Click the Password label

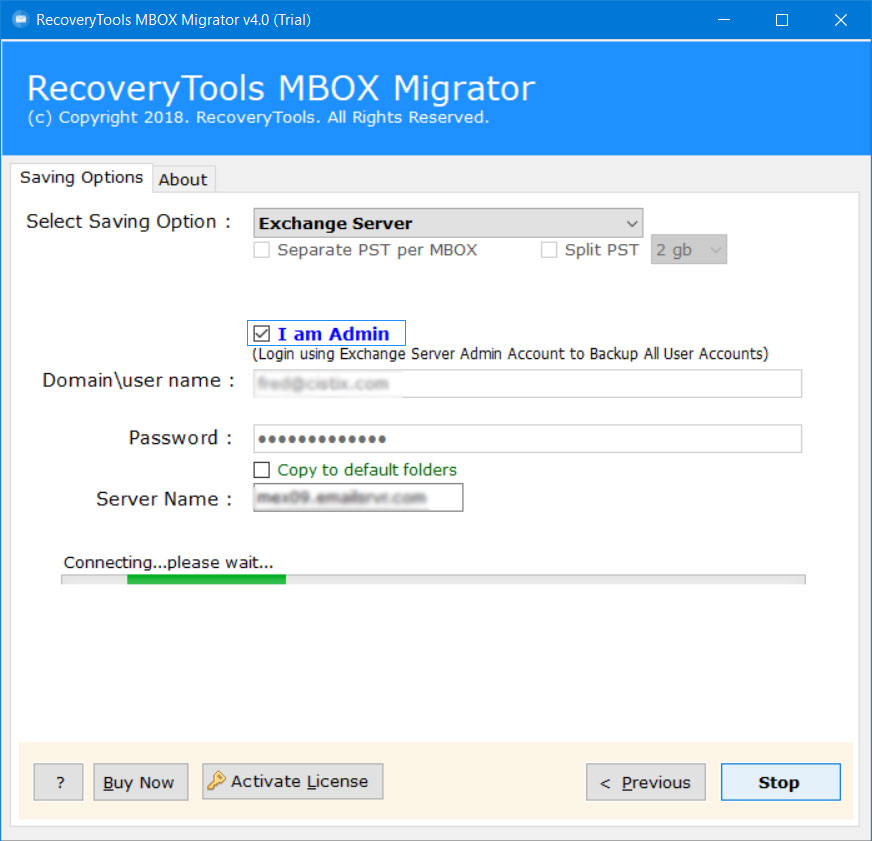click(x=180, y=438)
